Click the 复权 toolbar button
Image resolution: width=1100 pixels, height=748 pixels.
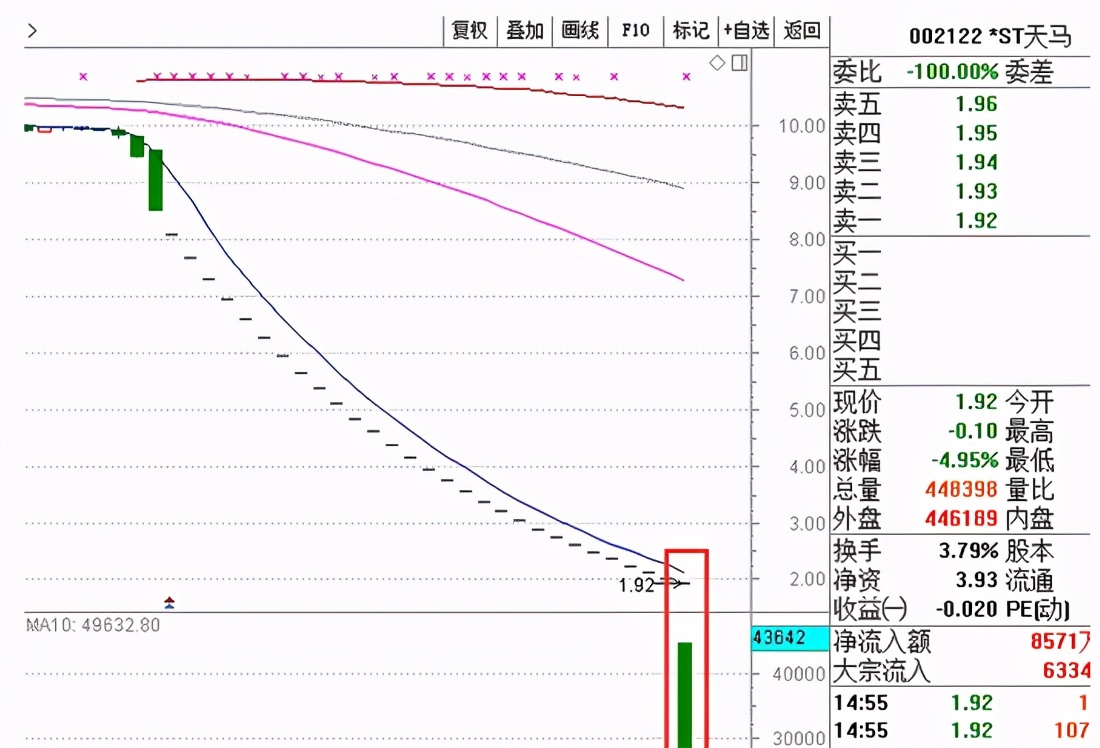(469, 30)
